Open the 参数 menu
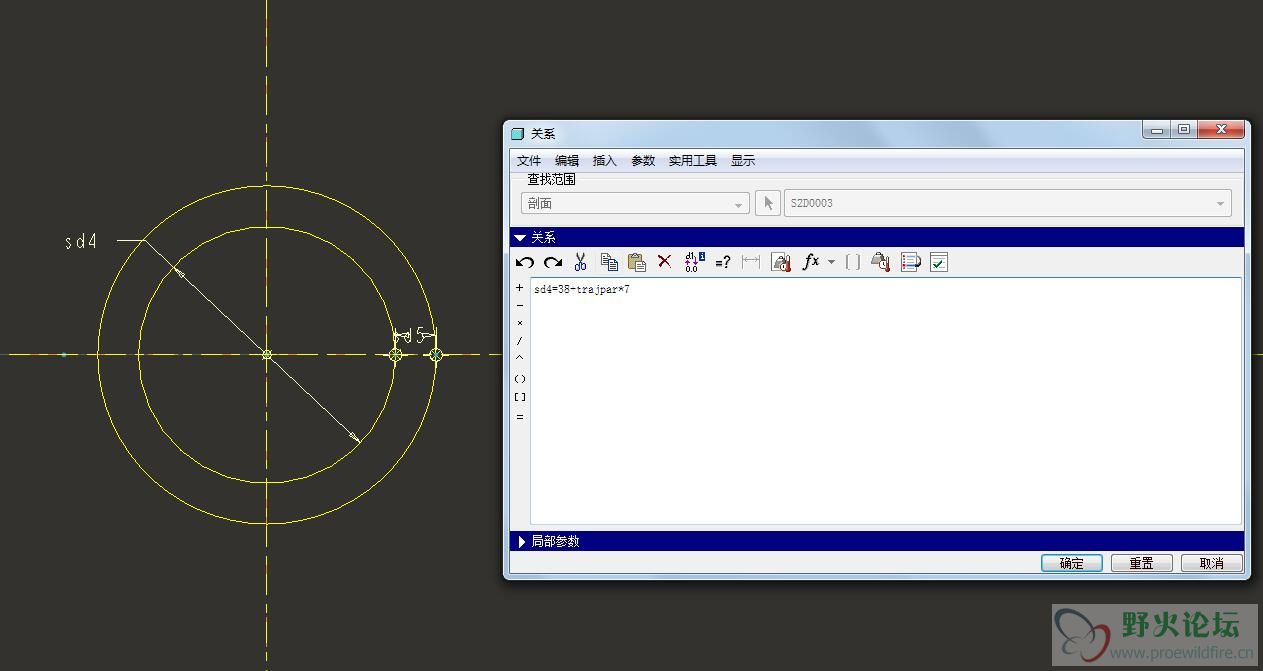 pos(643,161)
